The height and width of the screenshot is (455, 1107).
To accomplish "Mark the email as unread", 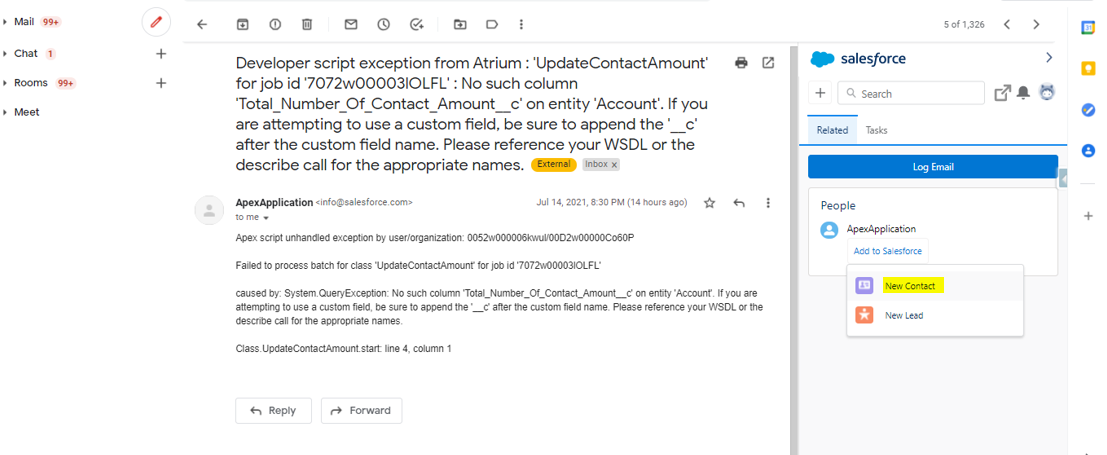I will (351, 24).
